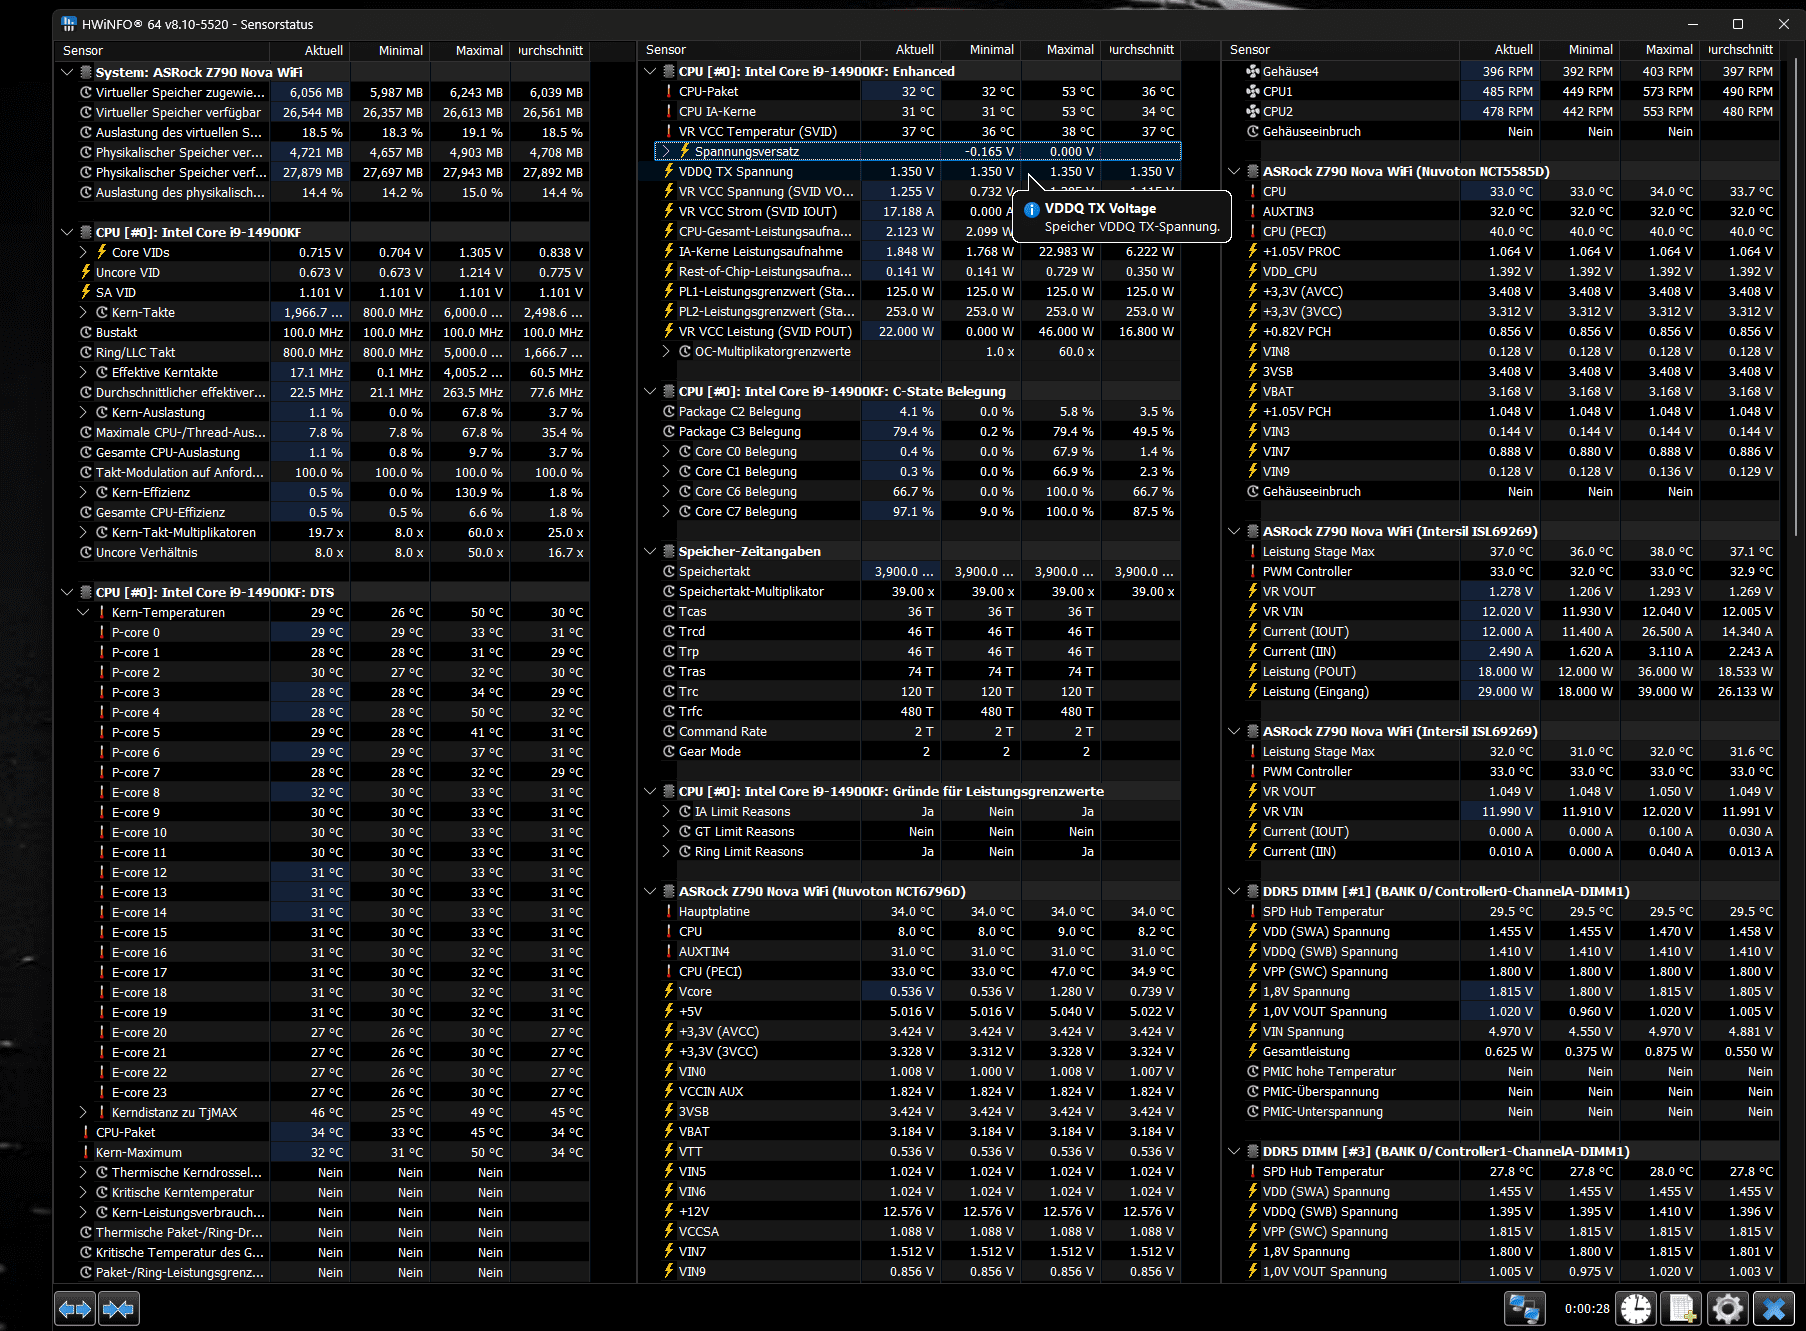Collapse the Speicher-Zeitangaben group
Viewport: 1806px width, 1331px height.
tap(650, 552)
